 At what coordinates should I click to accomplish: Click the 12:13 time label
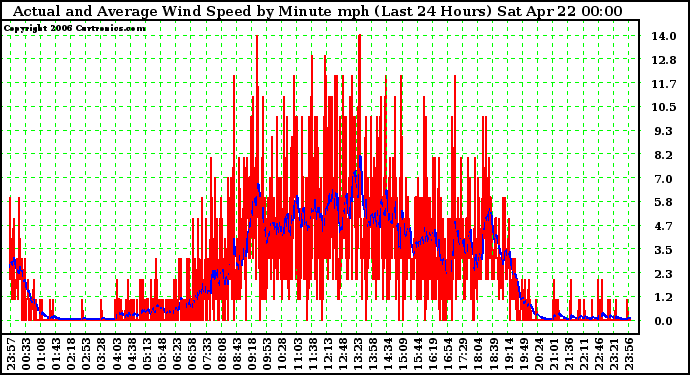327,353
